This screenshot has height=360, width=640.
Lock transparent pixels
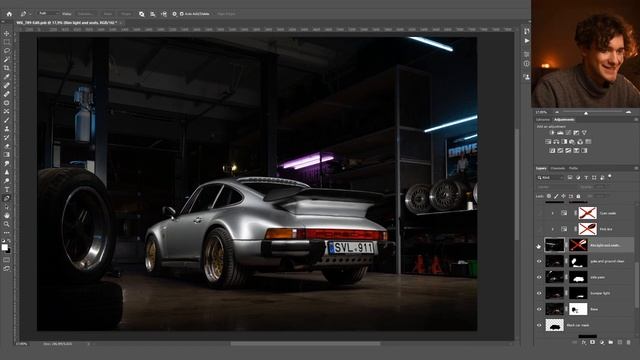click(x=549, y=196)
